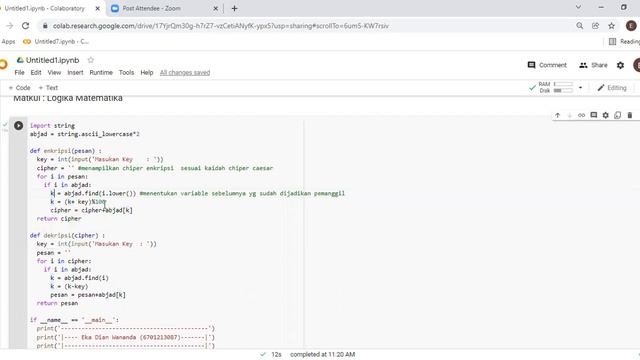
Task: Open the browser profile avatar
Action: 631,26
